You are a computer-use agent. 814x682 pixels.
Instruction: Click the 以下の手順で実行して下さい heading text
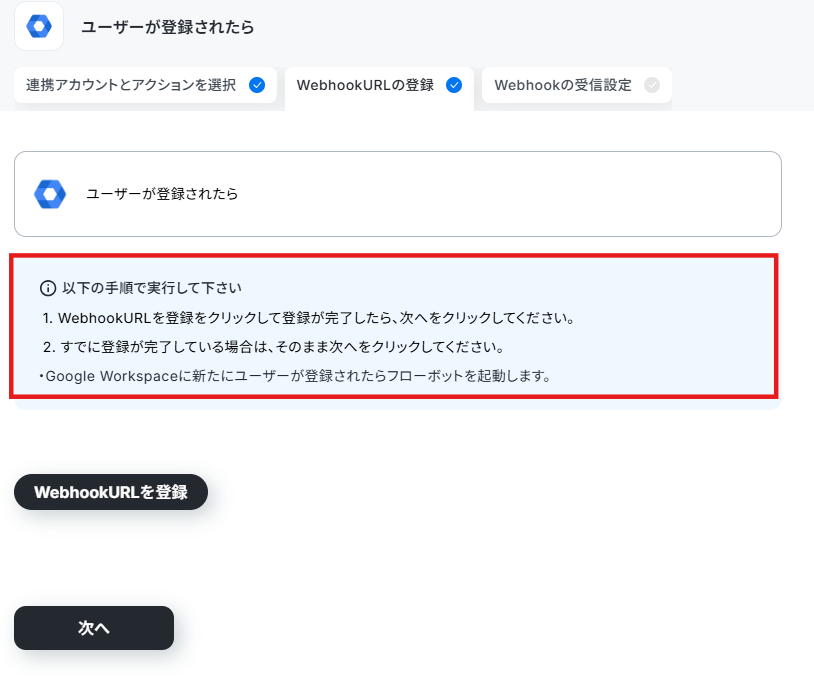pyautogui.click(x=152, y=288)
